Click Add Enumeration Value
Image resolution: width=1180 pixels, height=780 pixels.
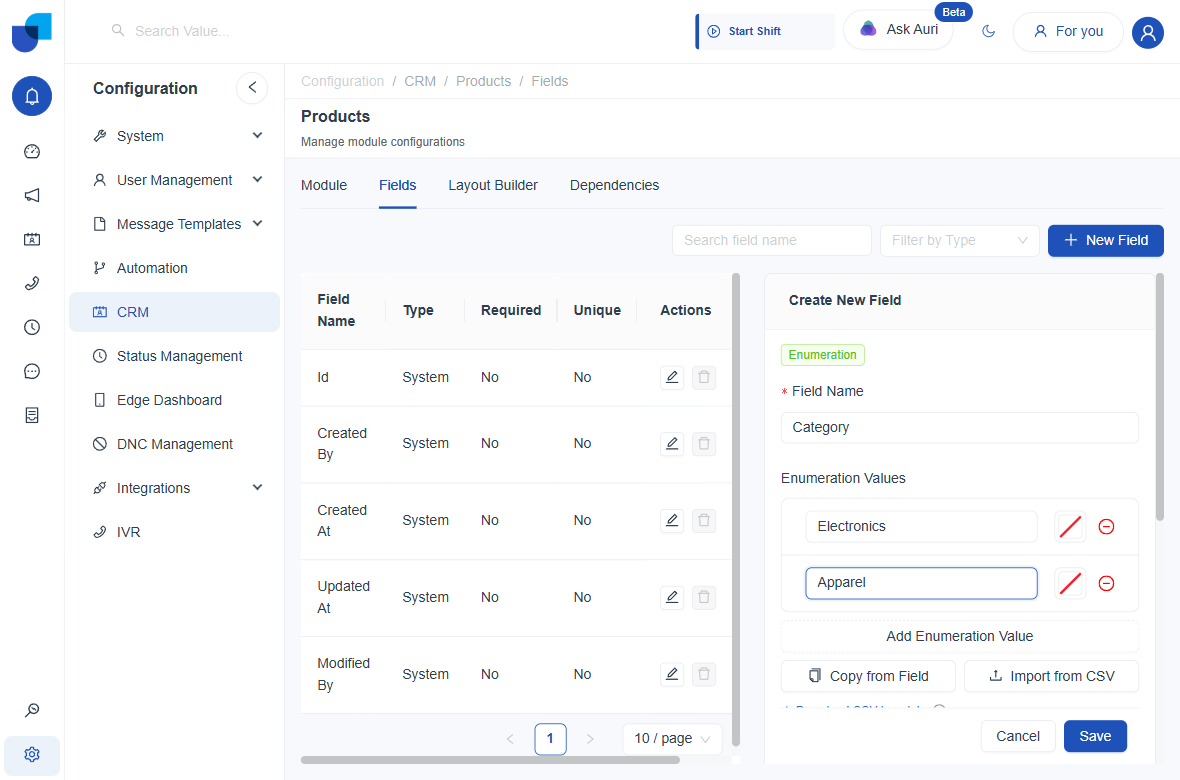[x=960, y=636]
